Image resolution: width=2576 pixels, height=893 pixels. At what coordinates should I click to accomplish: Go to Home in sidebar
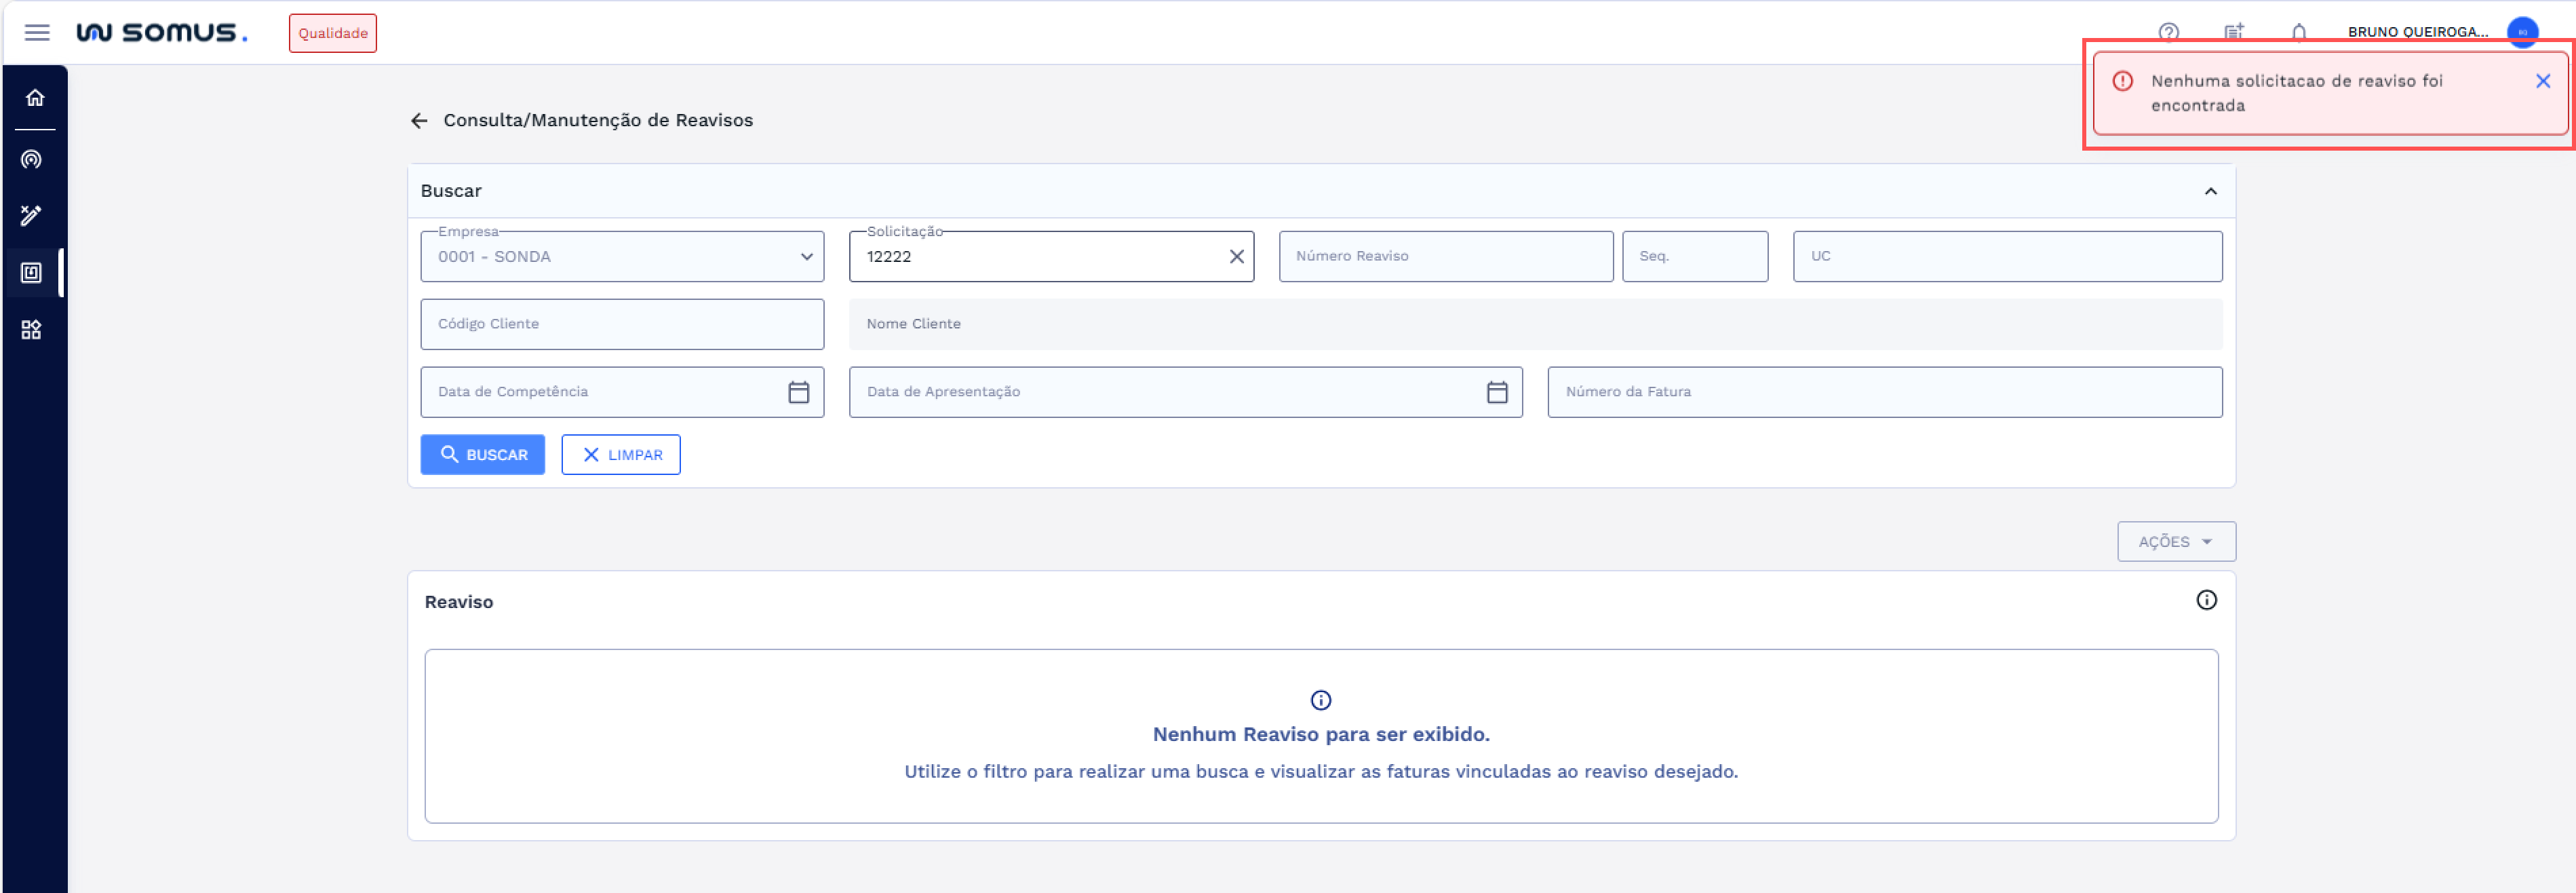[x=35, y=98]
